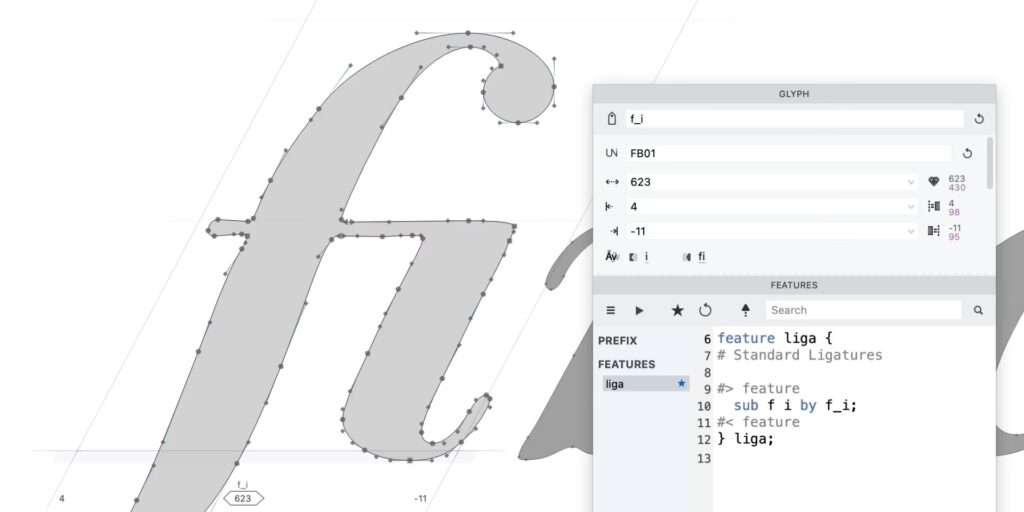Click the left sidebearing metrics icon beside 4 / 98
The width and height of the screenshot is (1024, 512).
point(934,207)
